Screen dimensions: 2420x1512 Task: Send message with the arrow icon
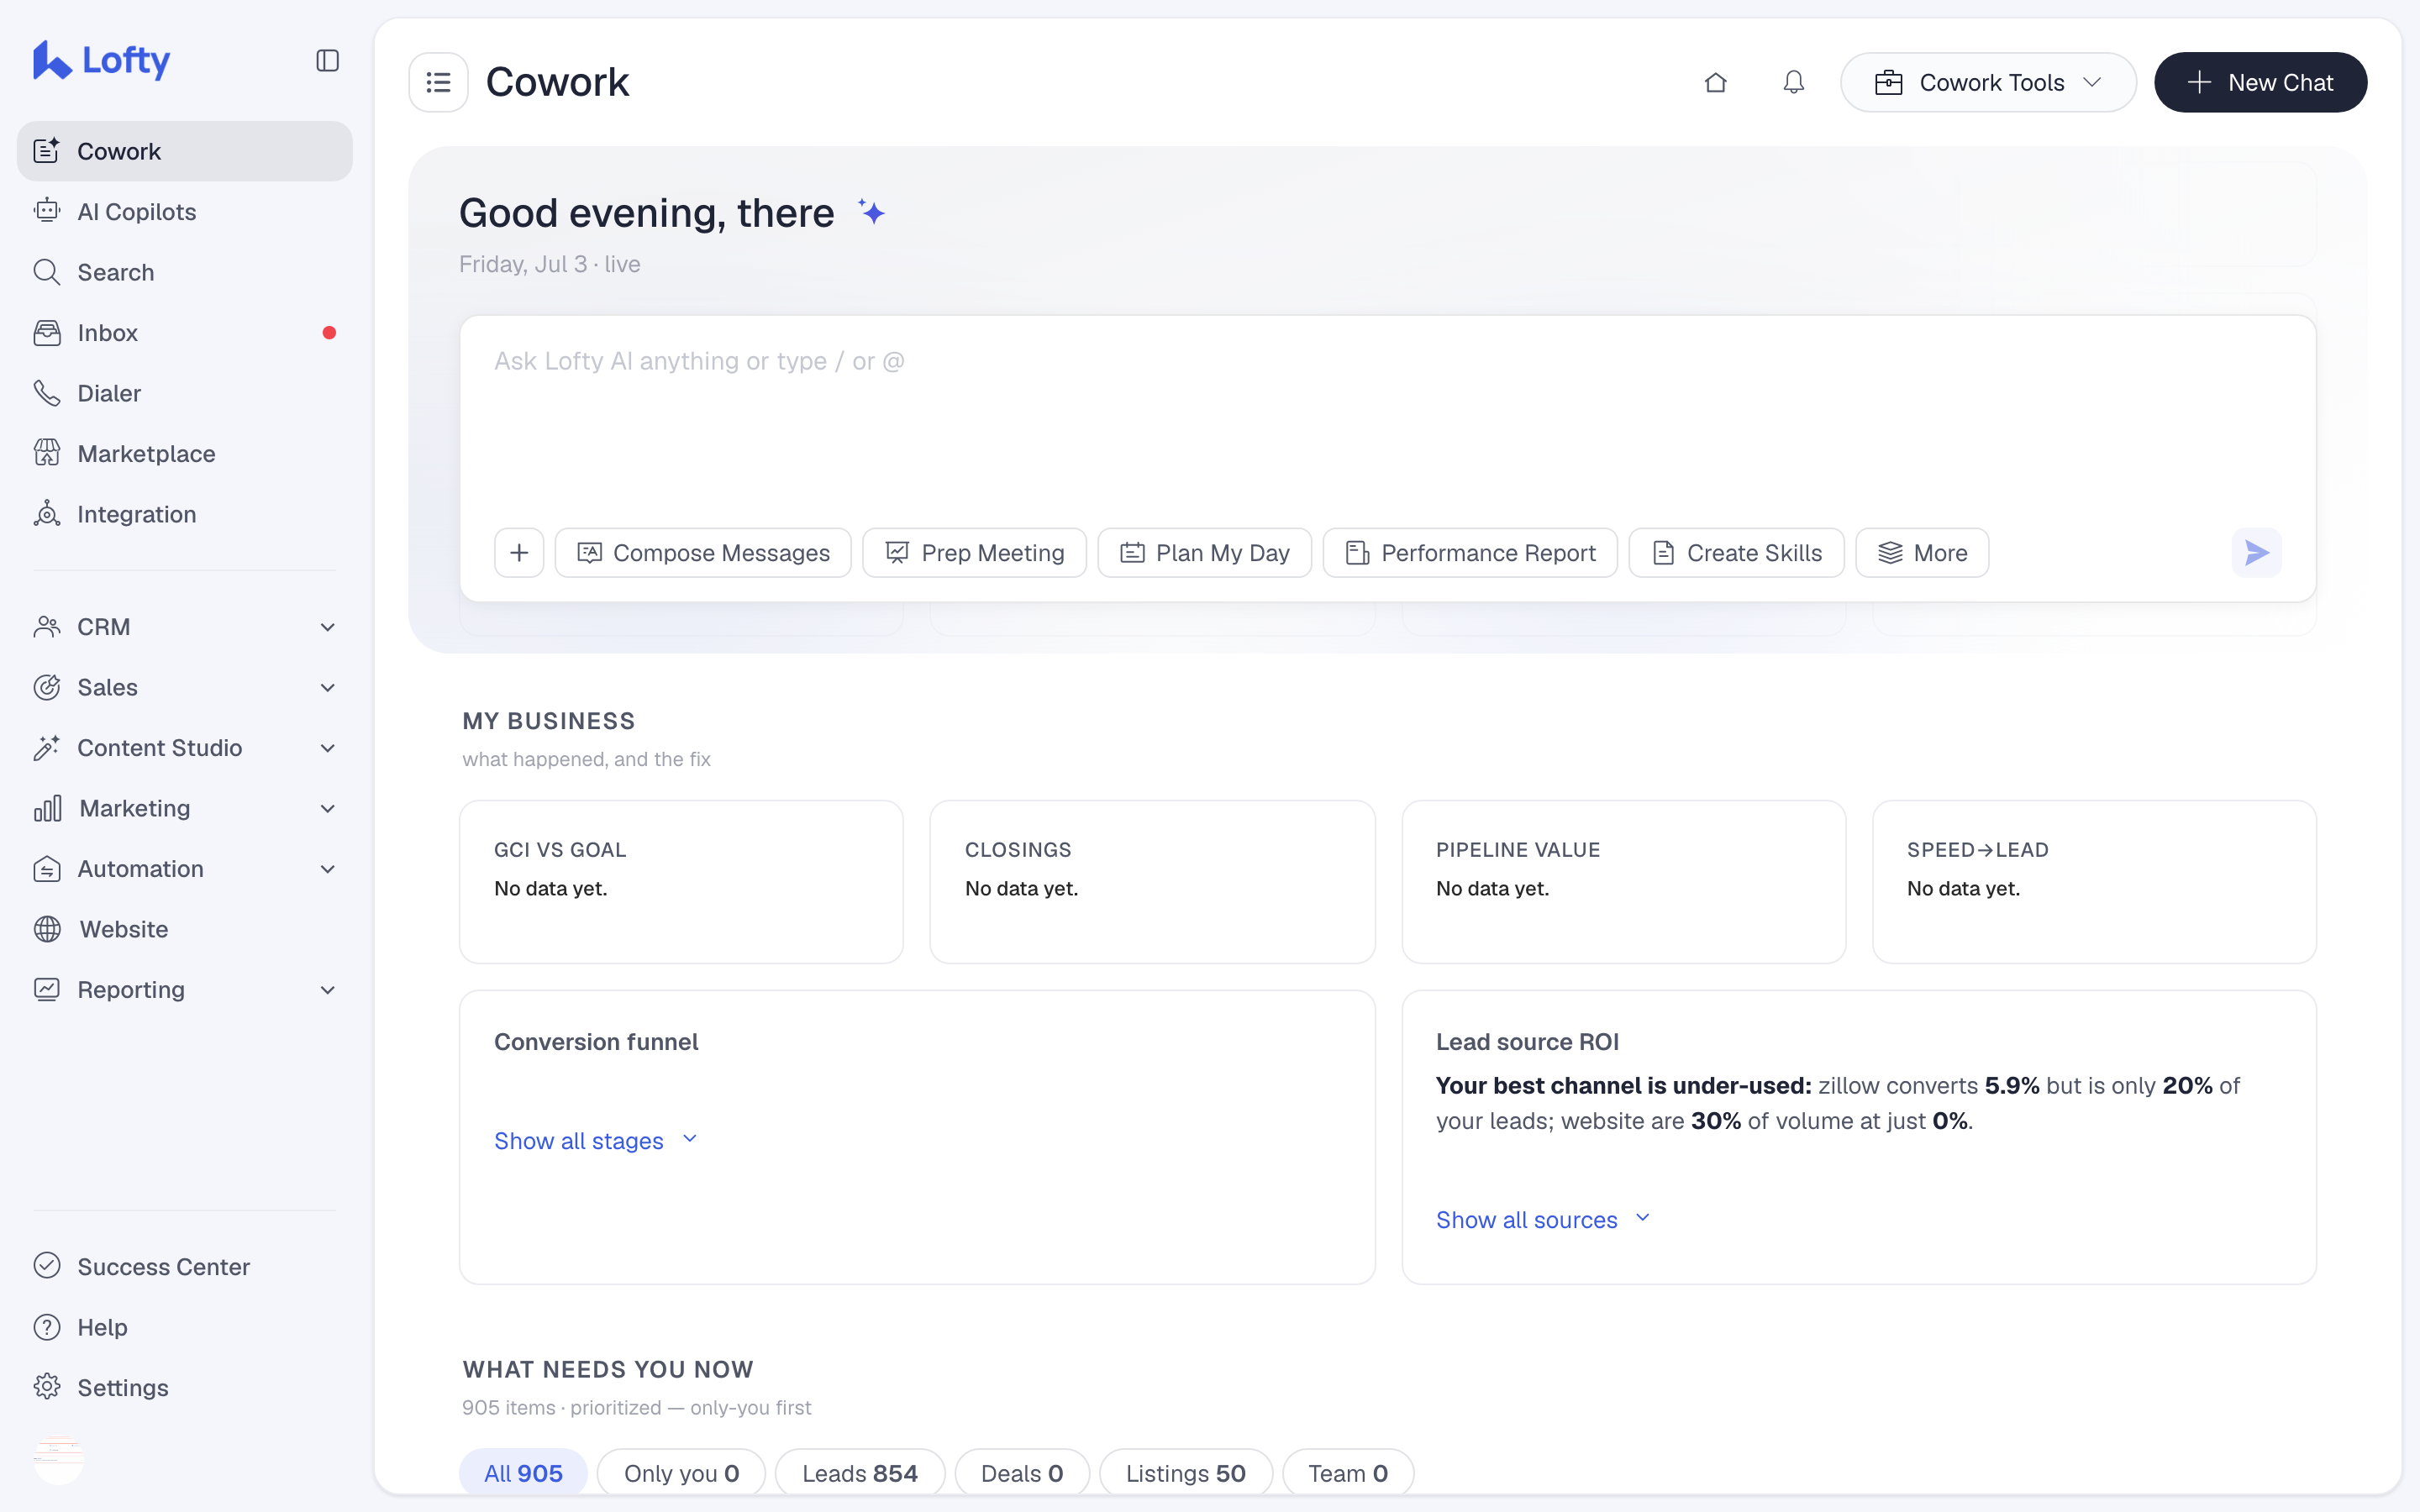(2256, 553)
